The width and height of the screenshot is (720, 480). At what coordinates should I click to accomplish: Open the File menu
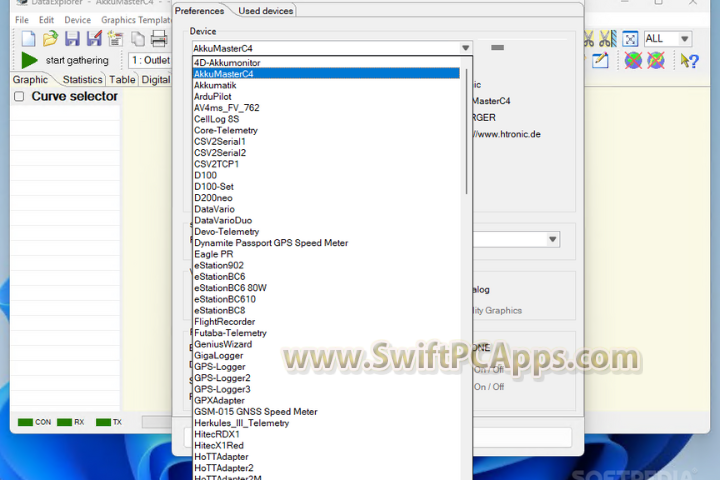coord(22,20)
